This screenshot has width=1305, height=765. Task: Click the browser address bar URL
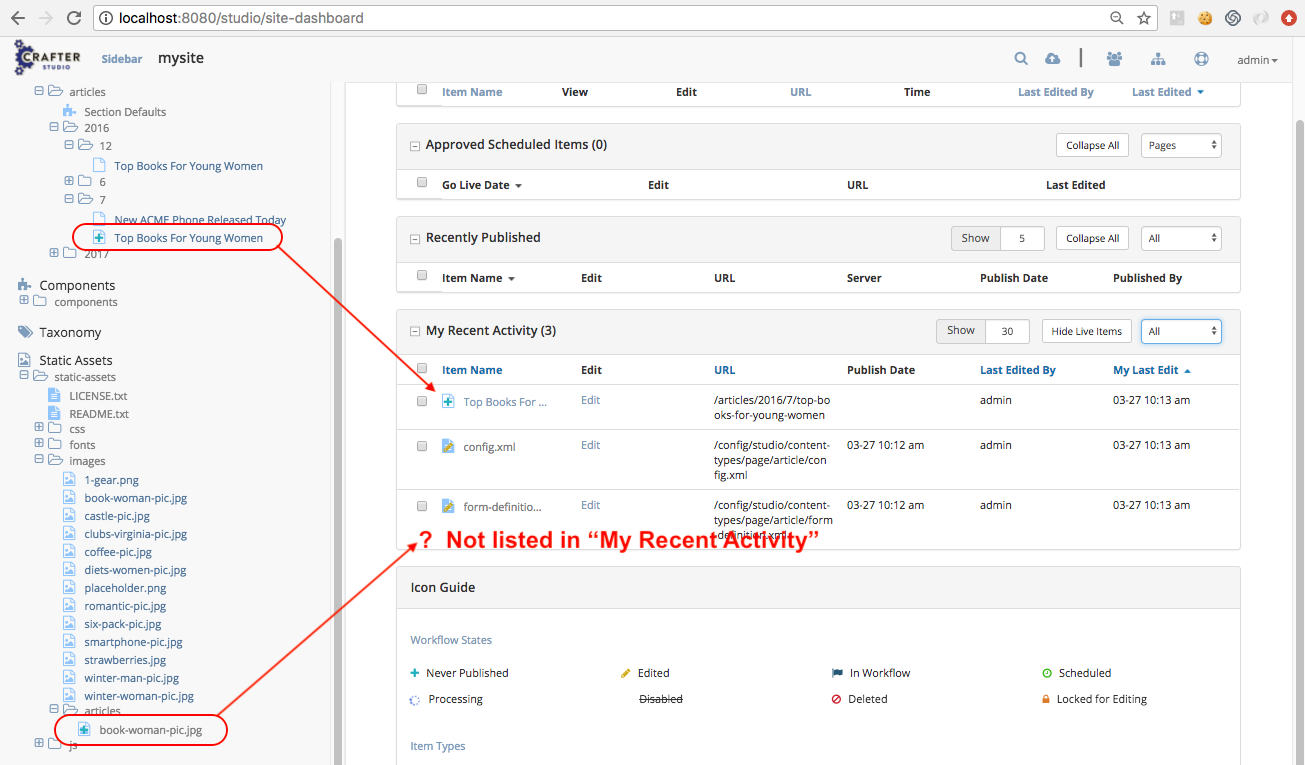click(x=241, y=18)
